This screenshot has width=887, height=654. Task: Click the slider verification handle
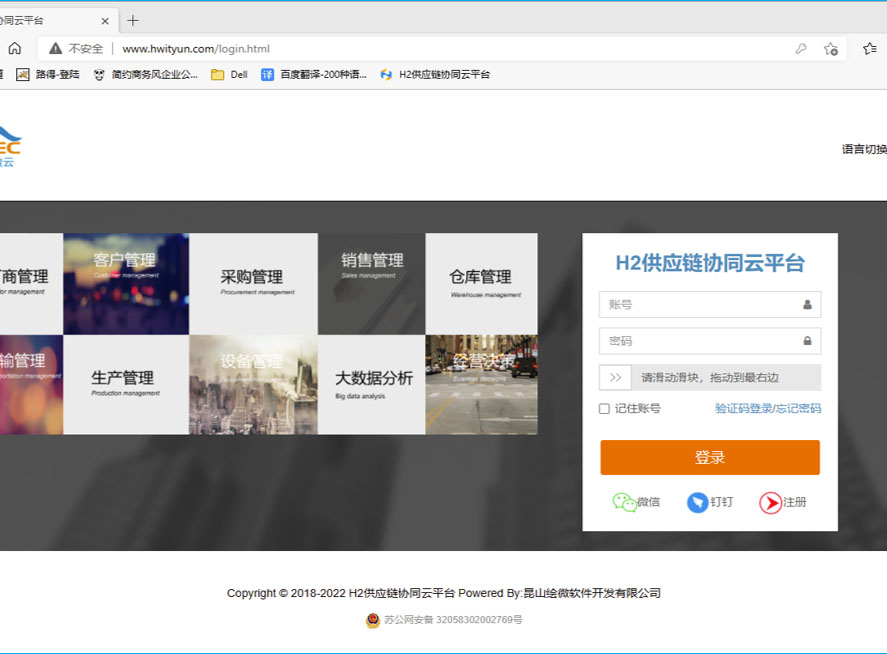[x=615, y=377]
